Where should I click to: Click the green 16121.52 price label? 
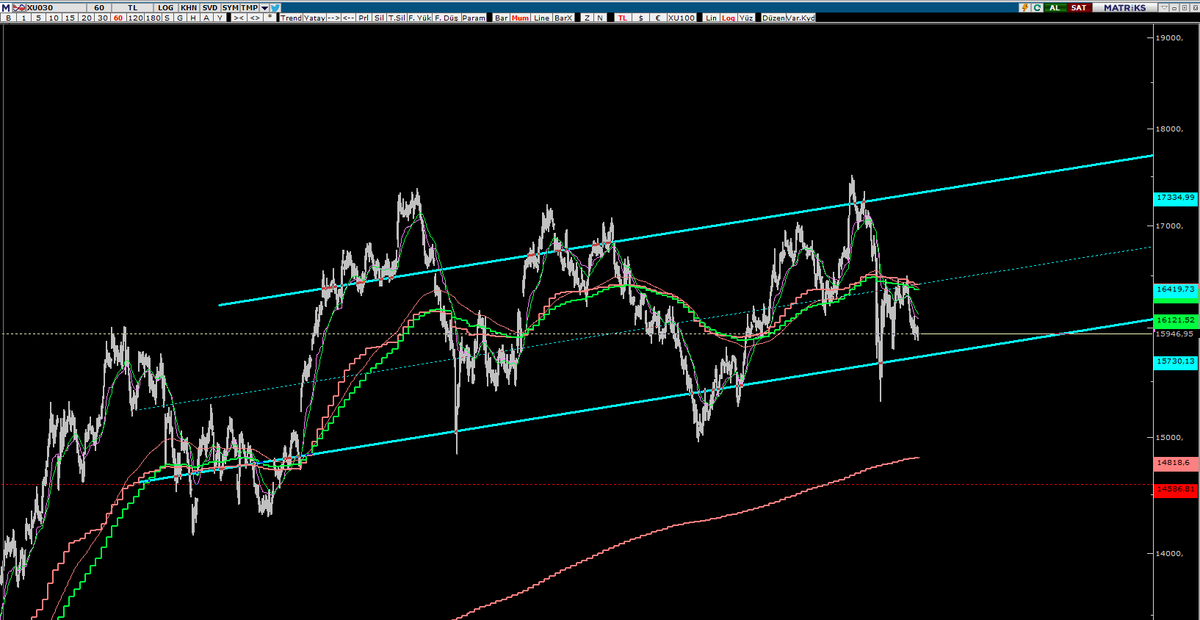tap(1175, 320)
